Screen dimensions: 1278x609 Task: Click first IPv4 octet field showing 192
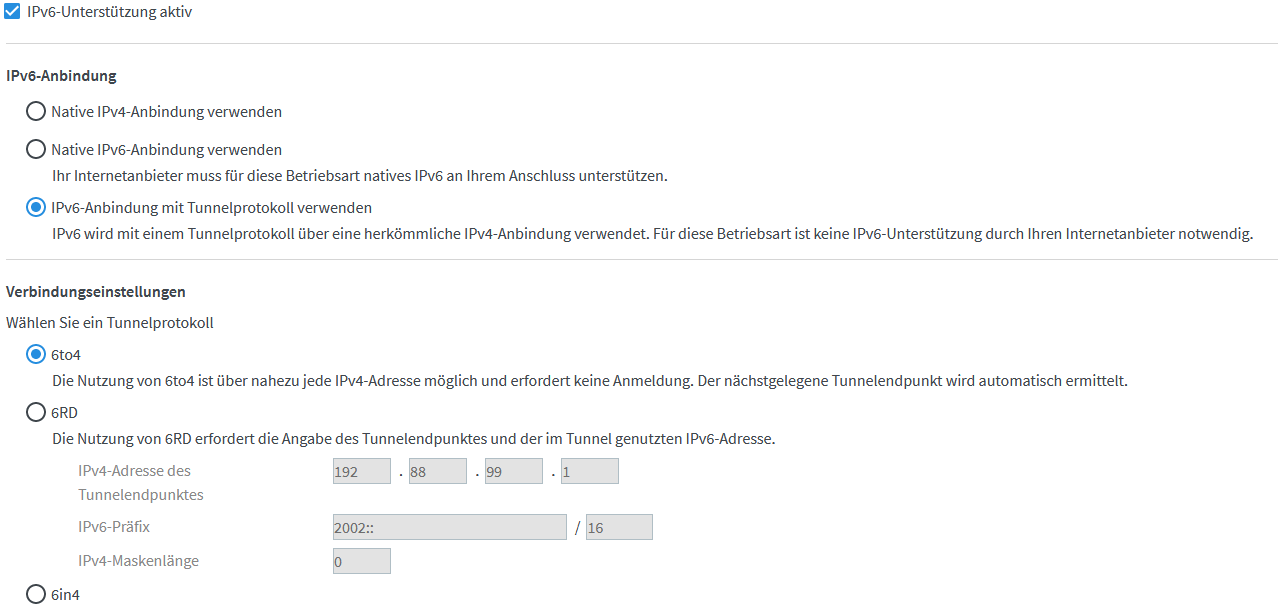click(x=362, y=471)
